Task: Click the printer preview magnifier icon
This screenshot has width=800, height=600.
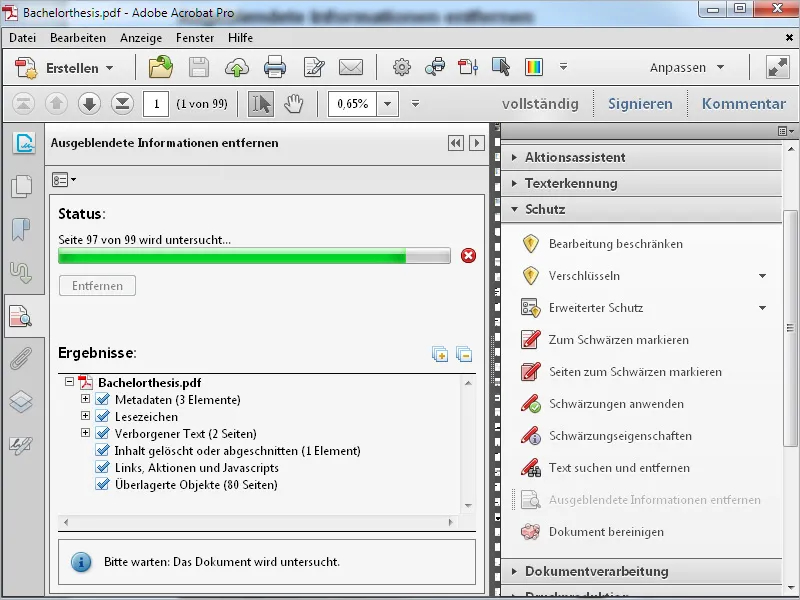Action: click(435, 67)
